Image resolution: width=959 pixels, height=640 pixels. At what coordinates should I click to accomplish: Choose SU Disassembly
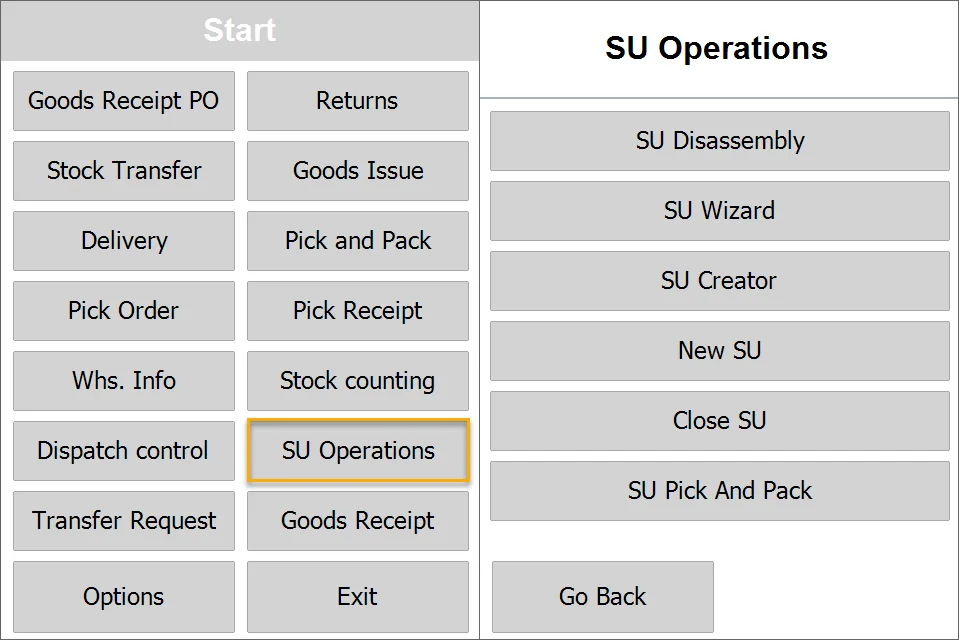pos(719,141)
